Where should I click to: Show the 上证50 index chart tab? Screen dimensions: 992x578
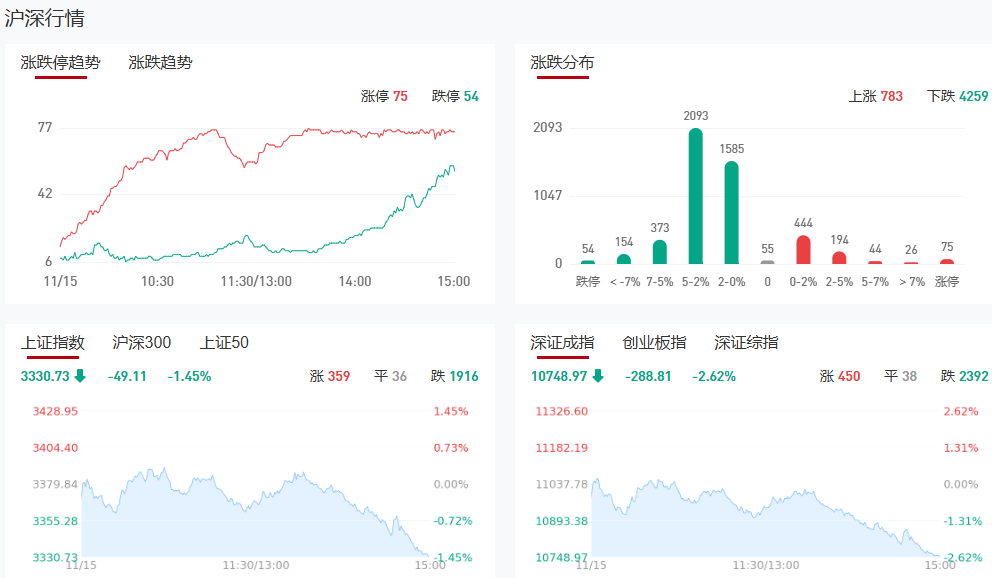[x=224, y=343]
